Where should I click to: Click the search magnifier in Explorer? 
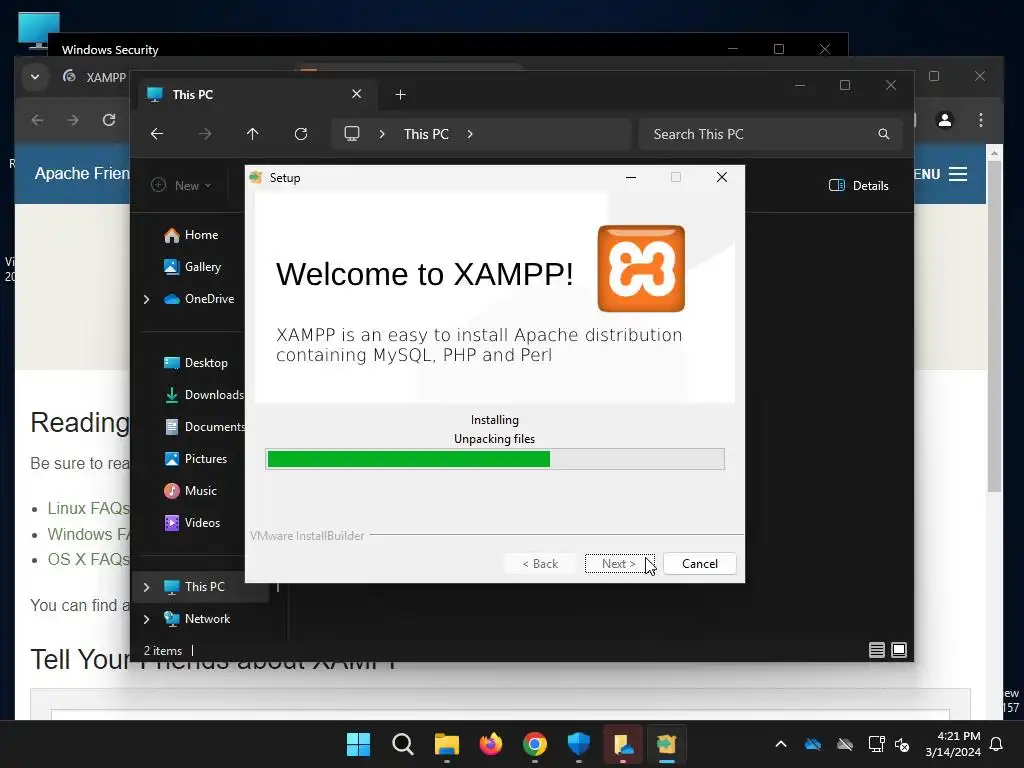884,134
